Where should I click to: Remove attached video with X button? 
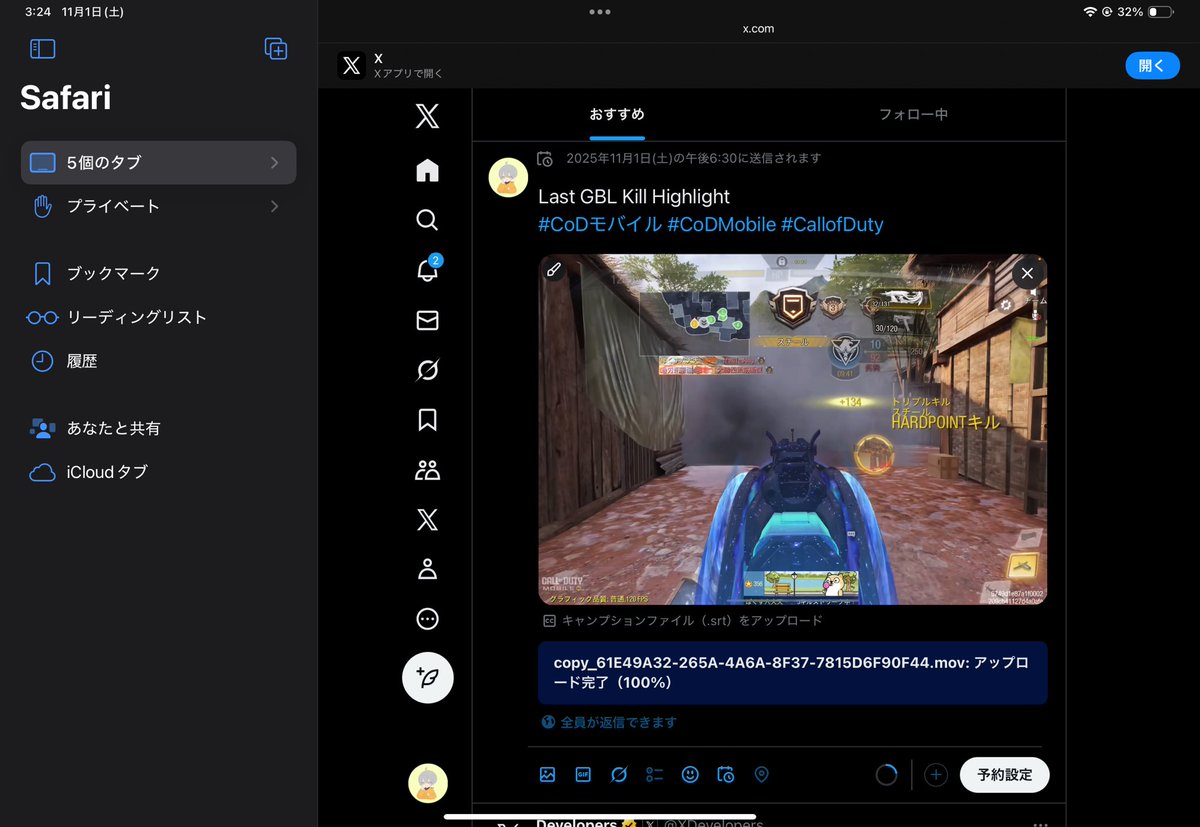[1027, 272]
